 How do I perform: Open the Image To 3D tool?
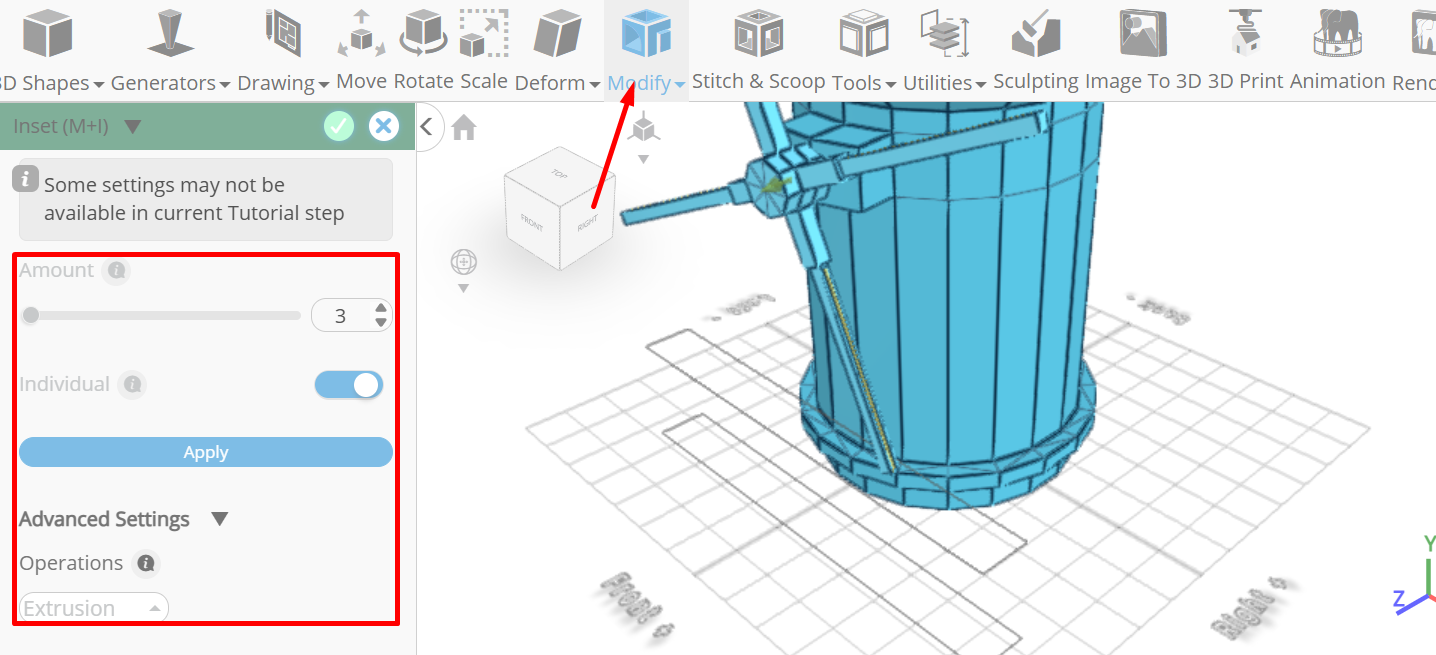pos(1143,50)
